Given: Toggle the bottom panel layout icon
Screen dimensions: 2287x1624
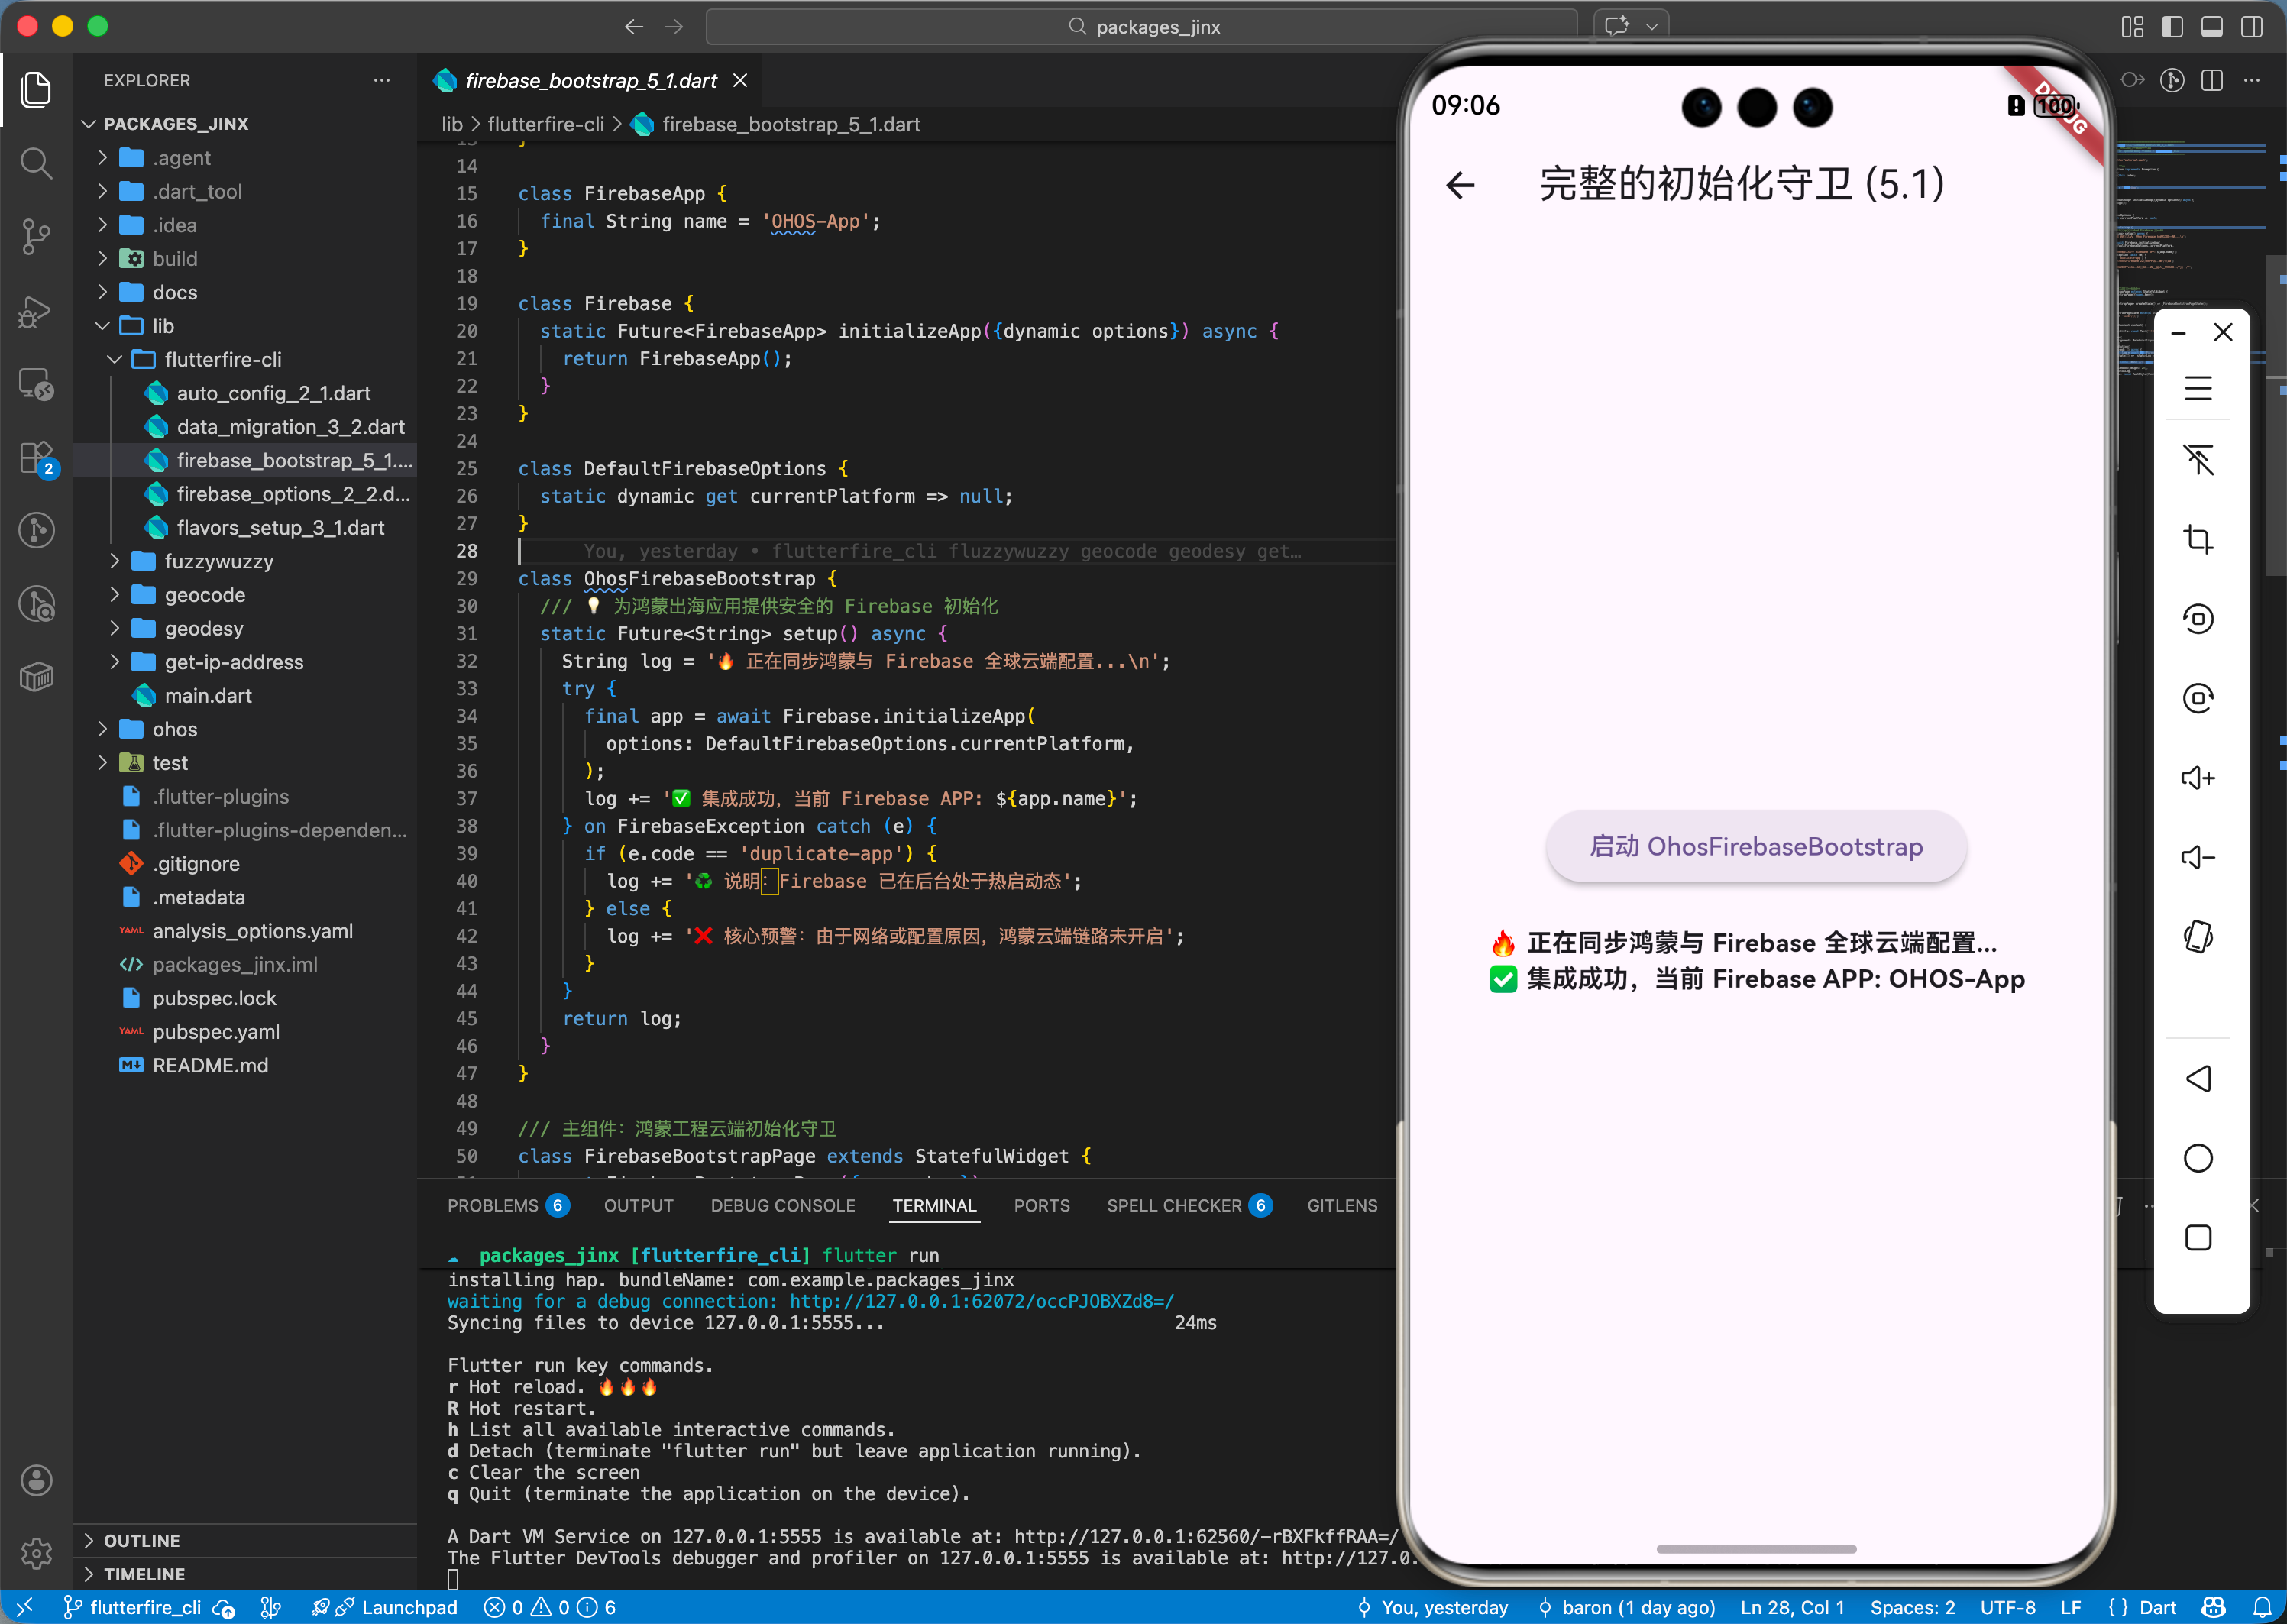Looking at the screenshot, I should coord(2211,27).
